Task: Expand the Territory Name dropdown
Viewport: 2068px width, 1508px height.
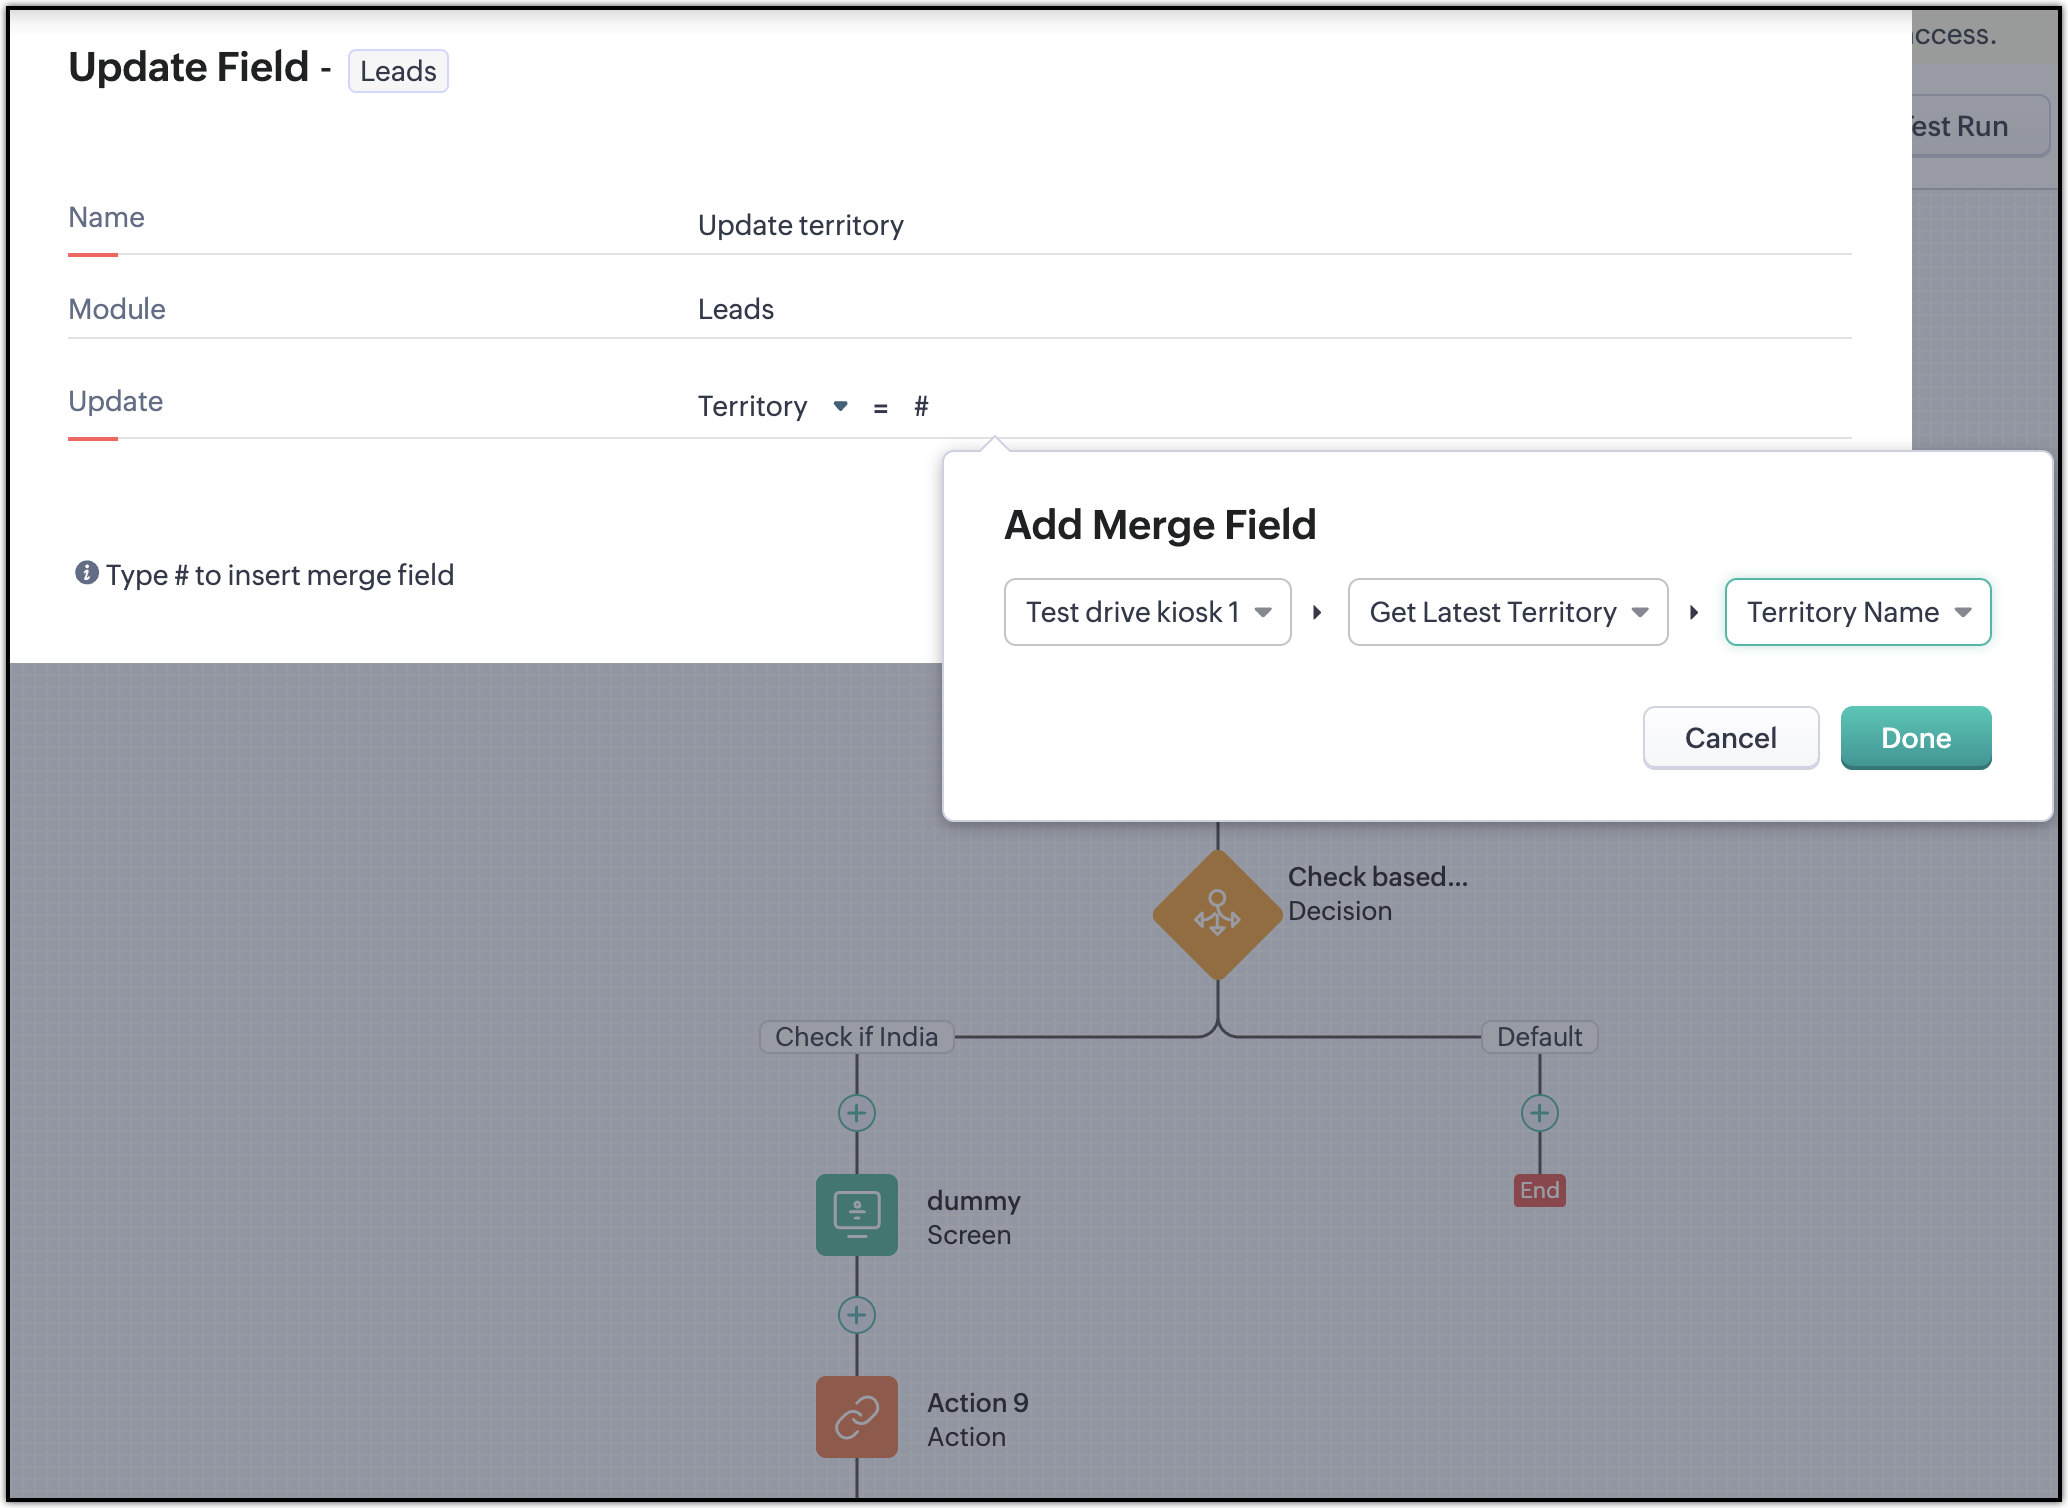Action: [1857, 612]
